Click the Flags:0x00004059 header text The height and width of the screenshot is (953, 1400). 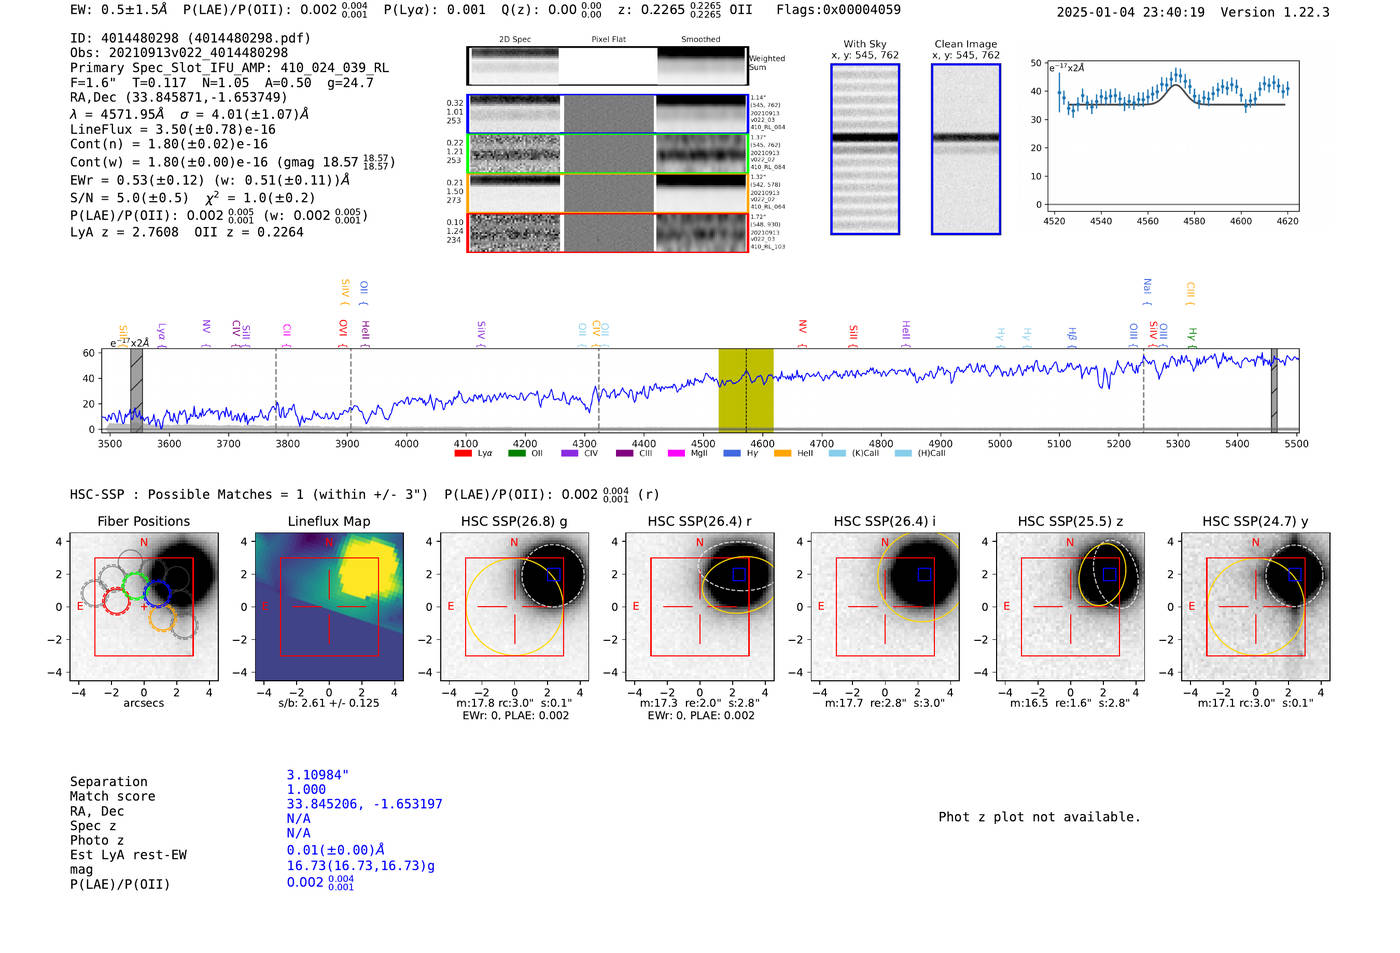838,10
